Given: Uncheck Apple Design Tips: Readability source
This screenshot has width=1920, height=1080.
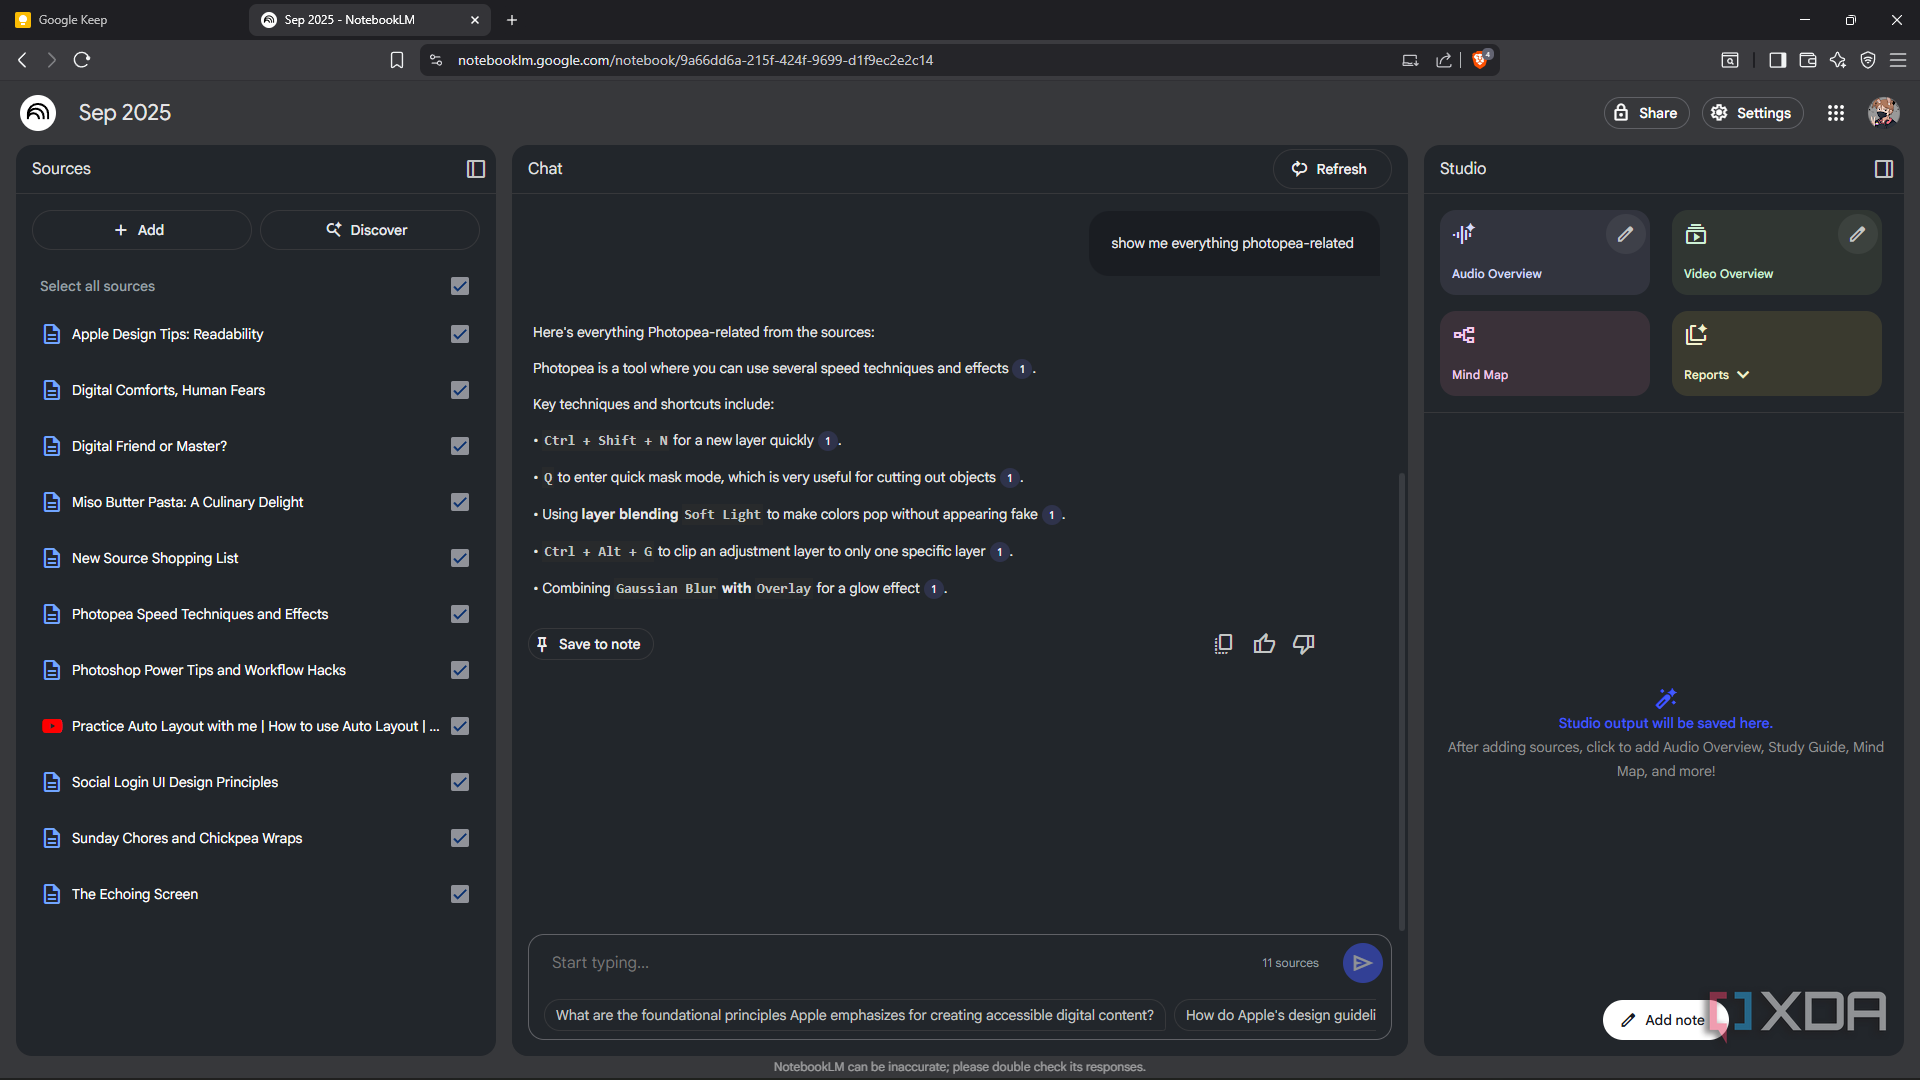Looking at the screenshot, I should 460,334.
